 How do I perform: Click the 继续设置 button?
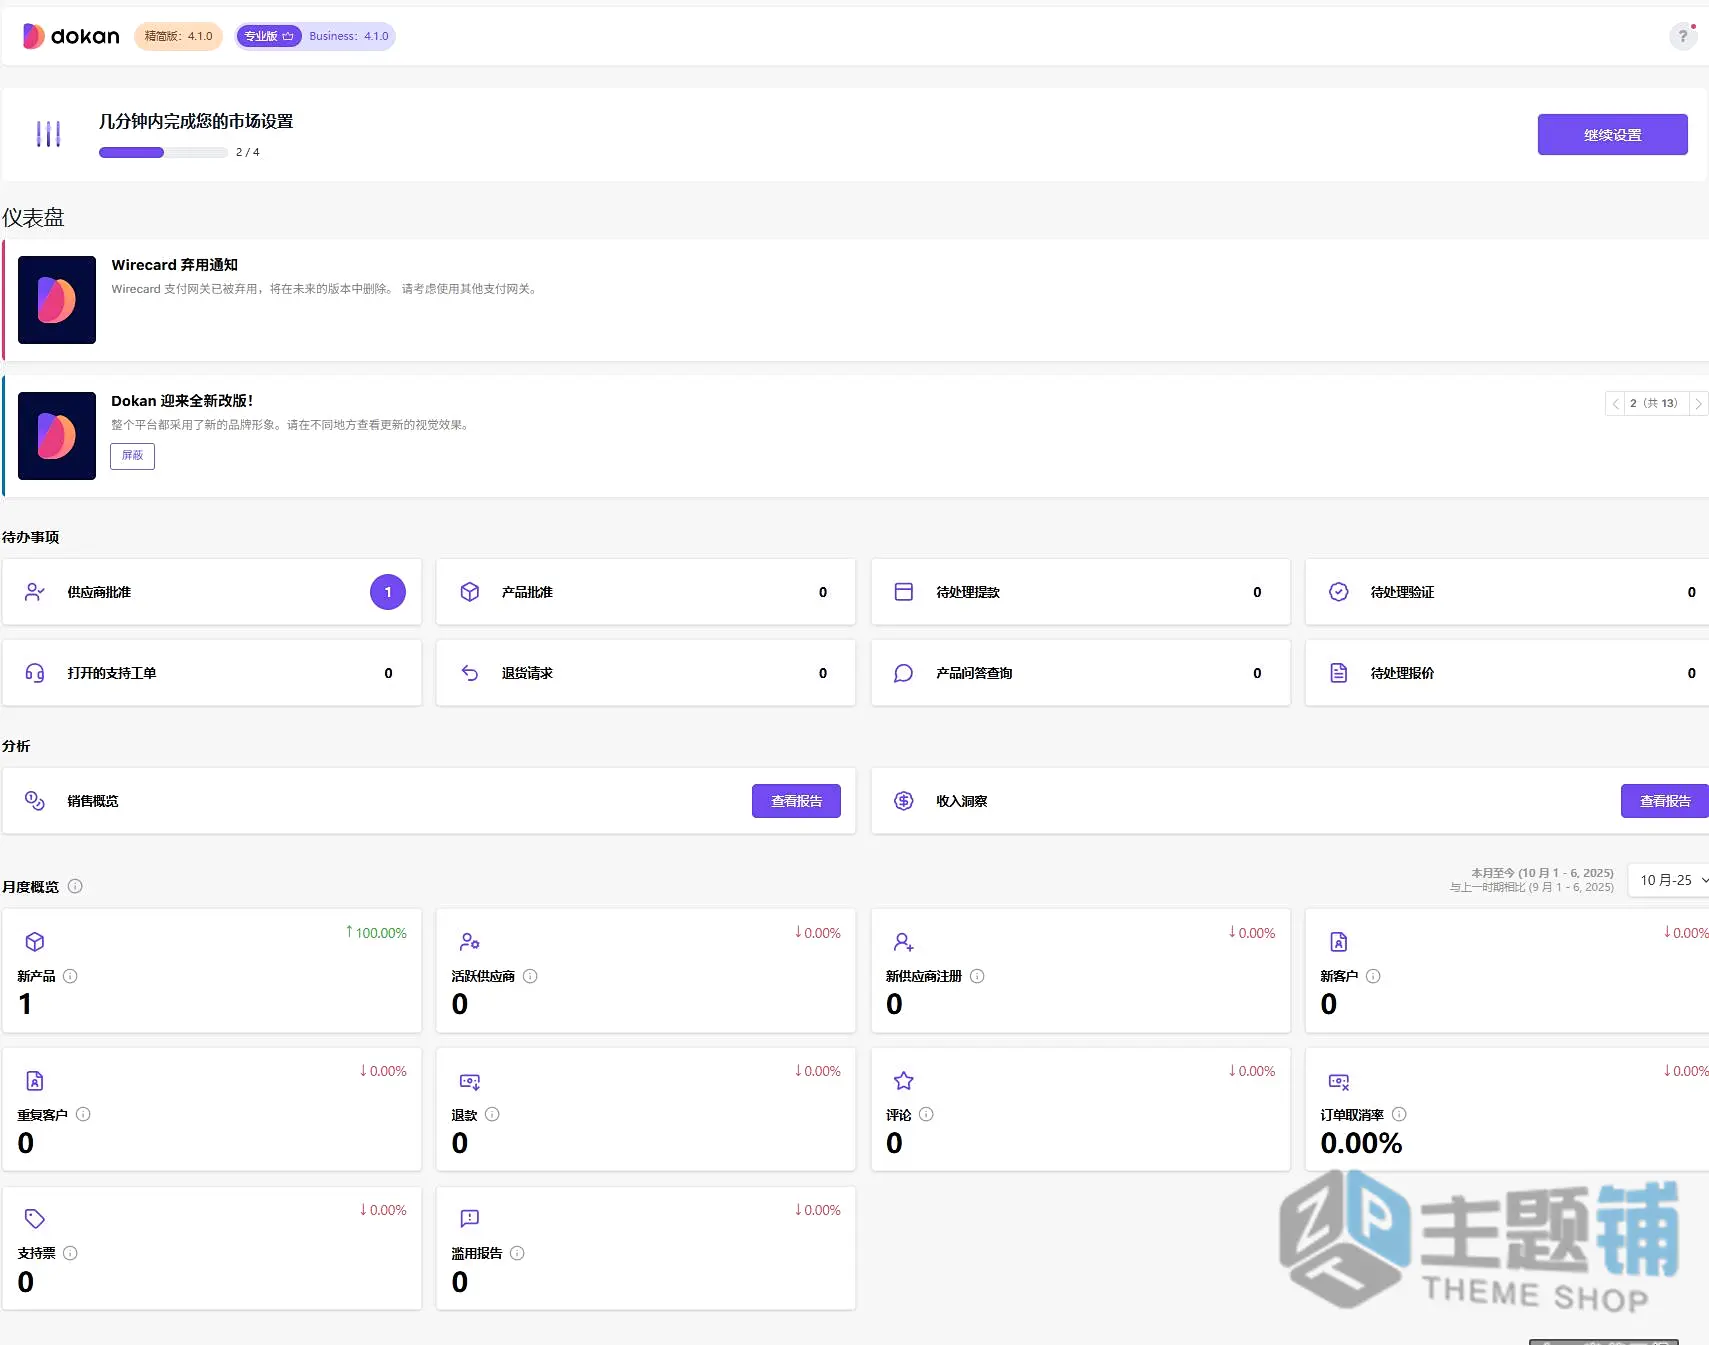1612,135
